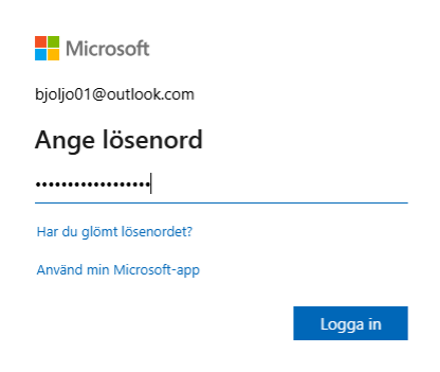This screenshot has height=372, width=440.
Task: Click the word lösenord in the heading
Action: tap(152, 139)
